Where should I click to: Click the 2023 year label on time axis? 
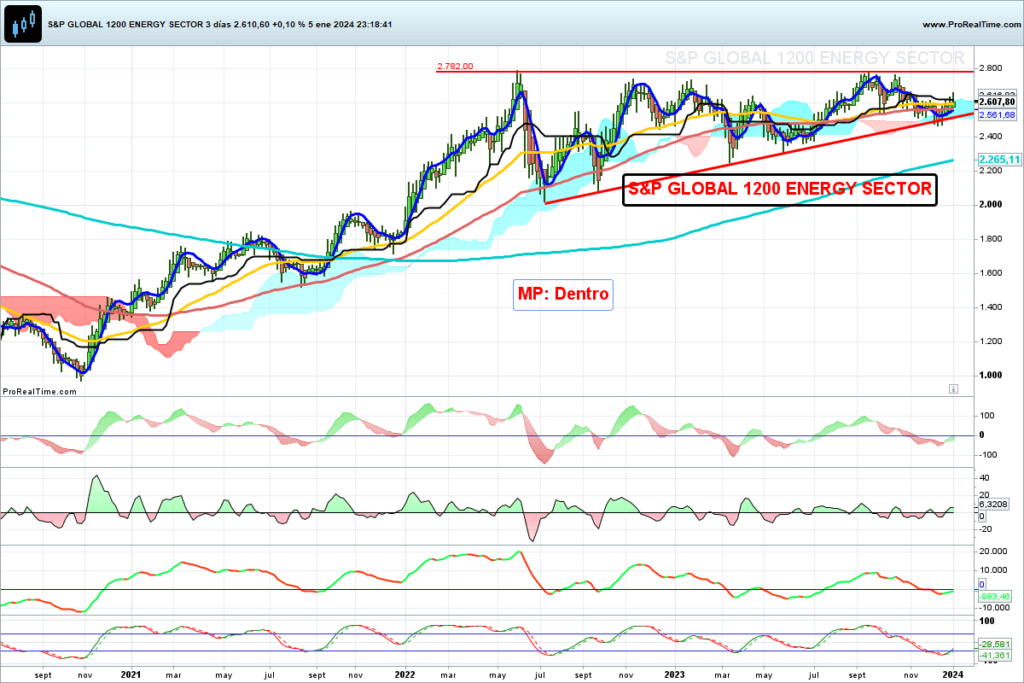coord(675,675)
